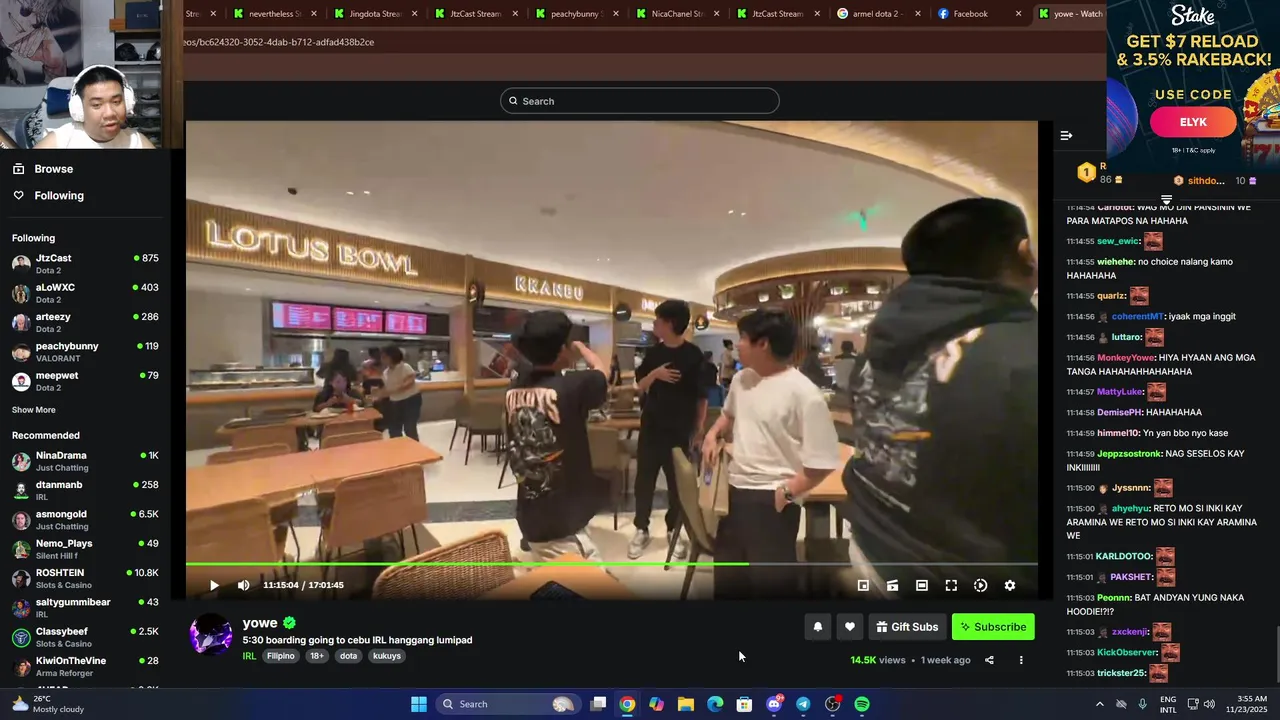Open peachybunny followed channel

point(85,352)
